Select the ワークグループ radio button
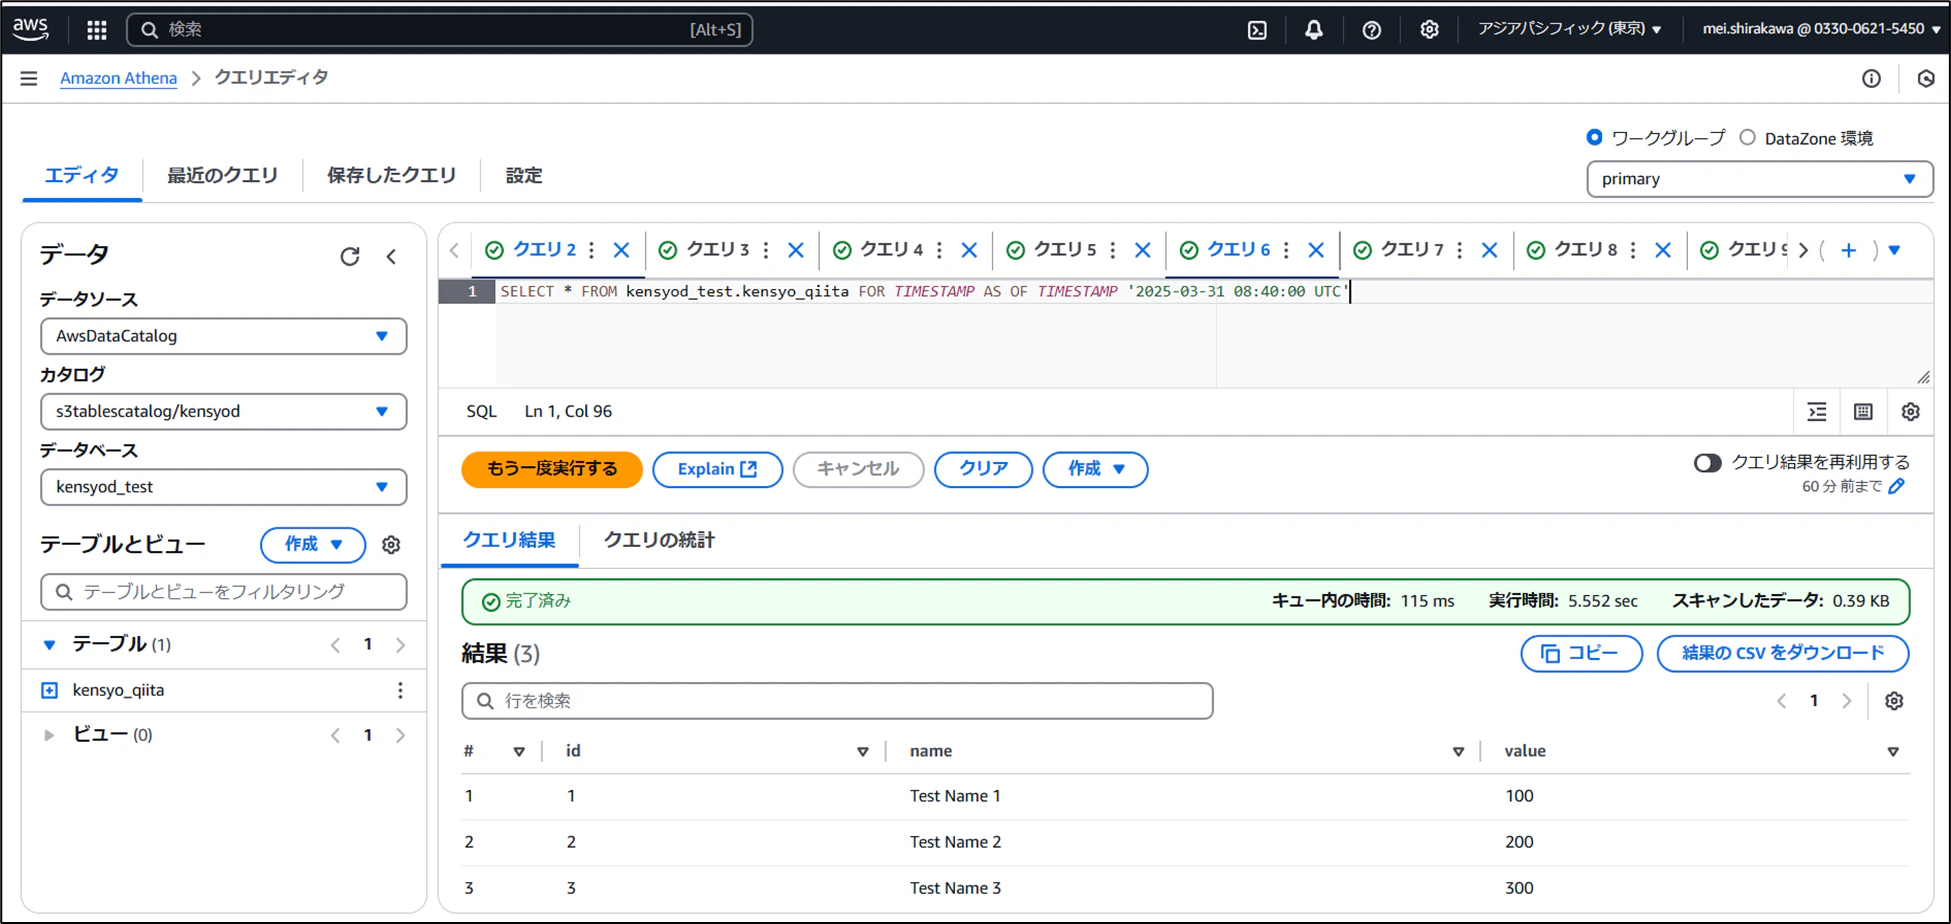 coord(1595,137)
